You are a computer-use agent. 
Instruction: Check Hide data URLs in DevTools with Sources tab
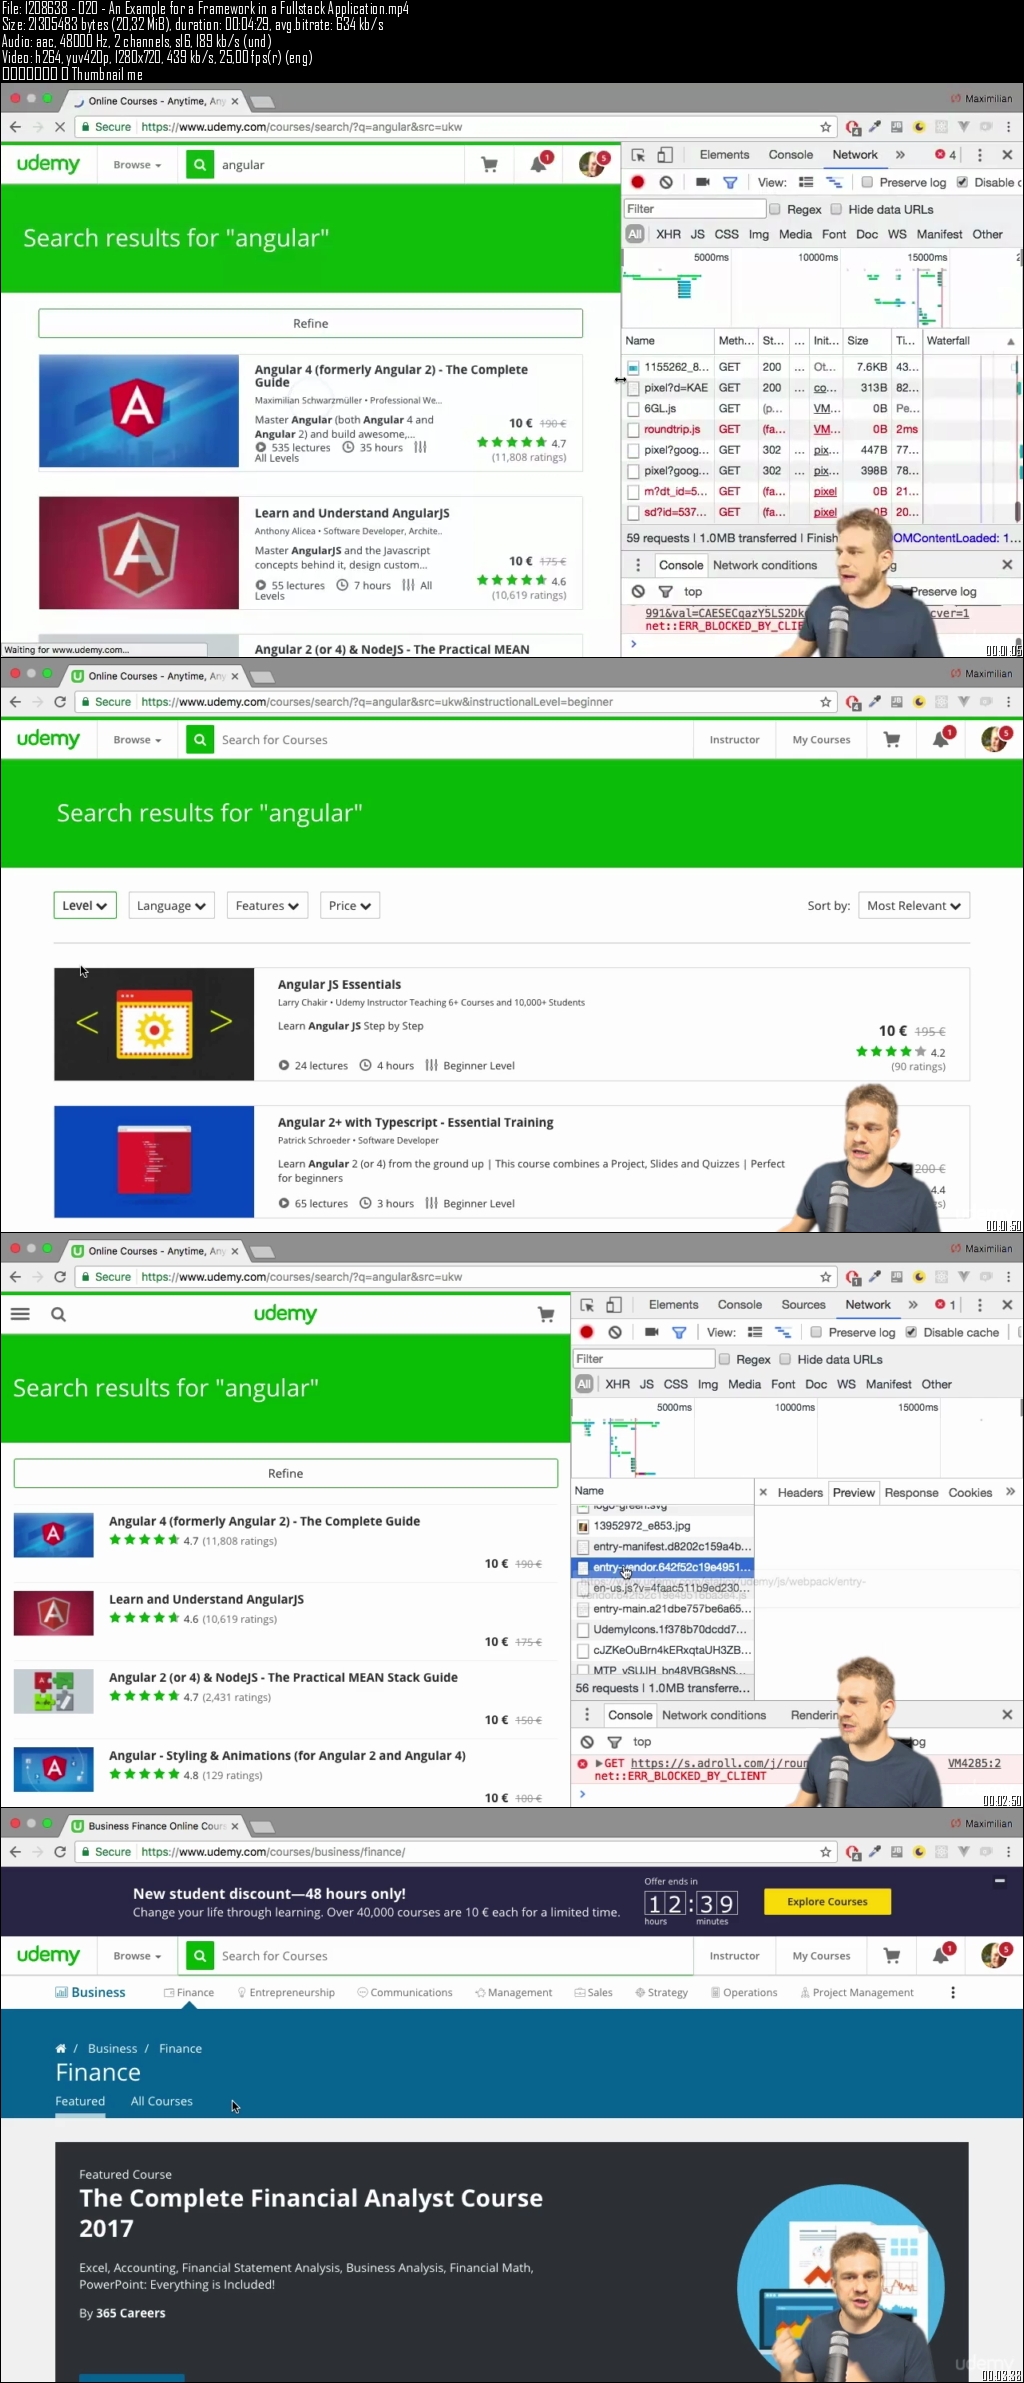pyautogui.click(x=786, y=1359)
